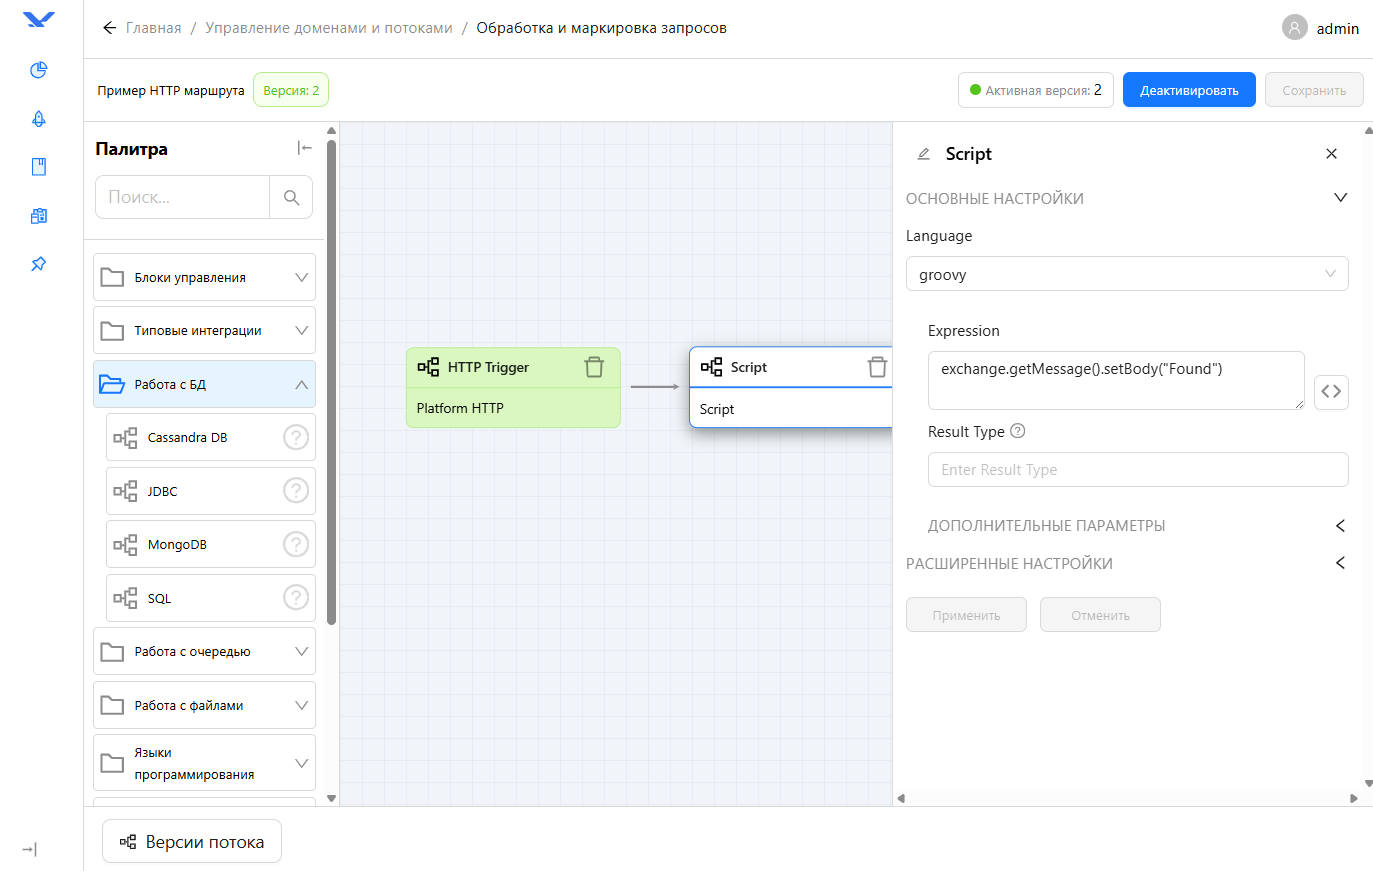
Task: Expand the Блоки управления folder
Action: pos(204,277)
